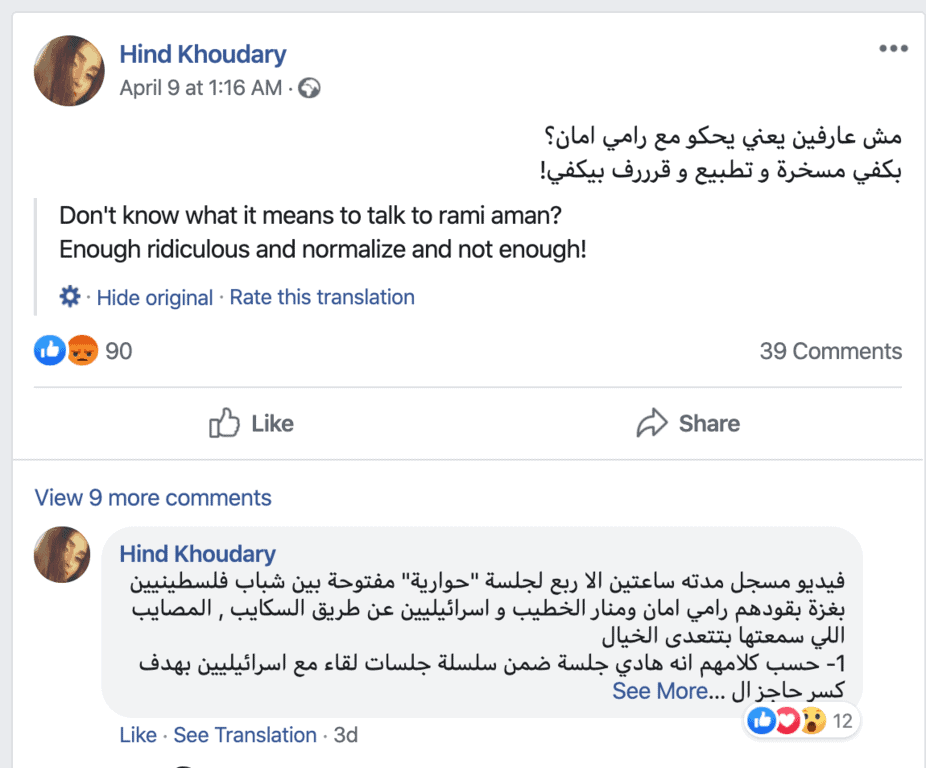Rate this translation link
926x768 pixels.
322,297
